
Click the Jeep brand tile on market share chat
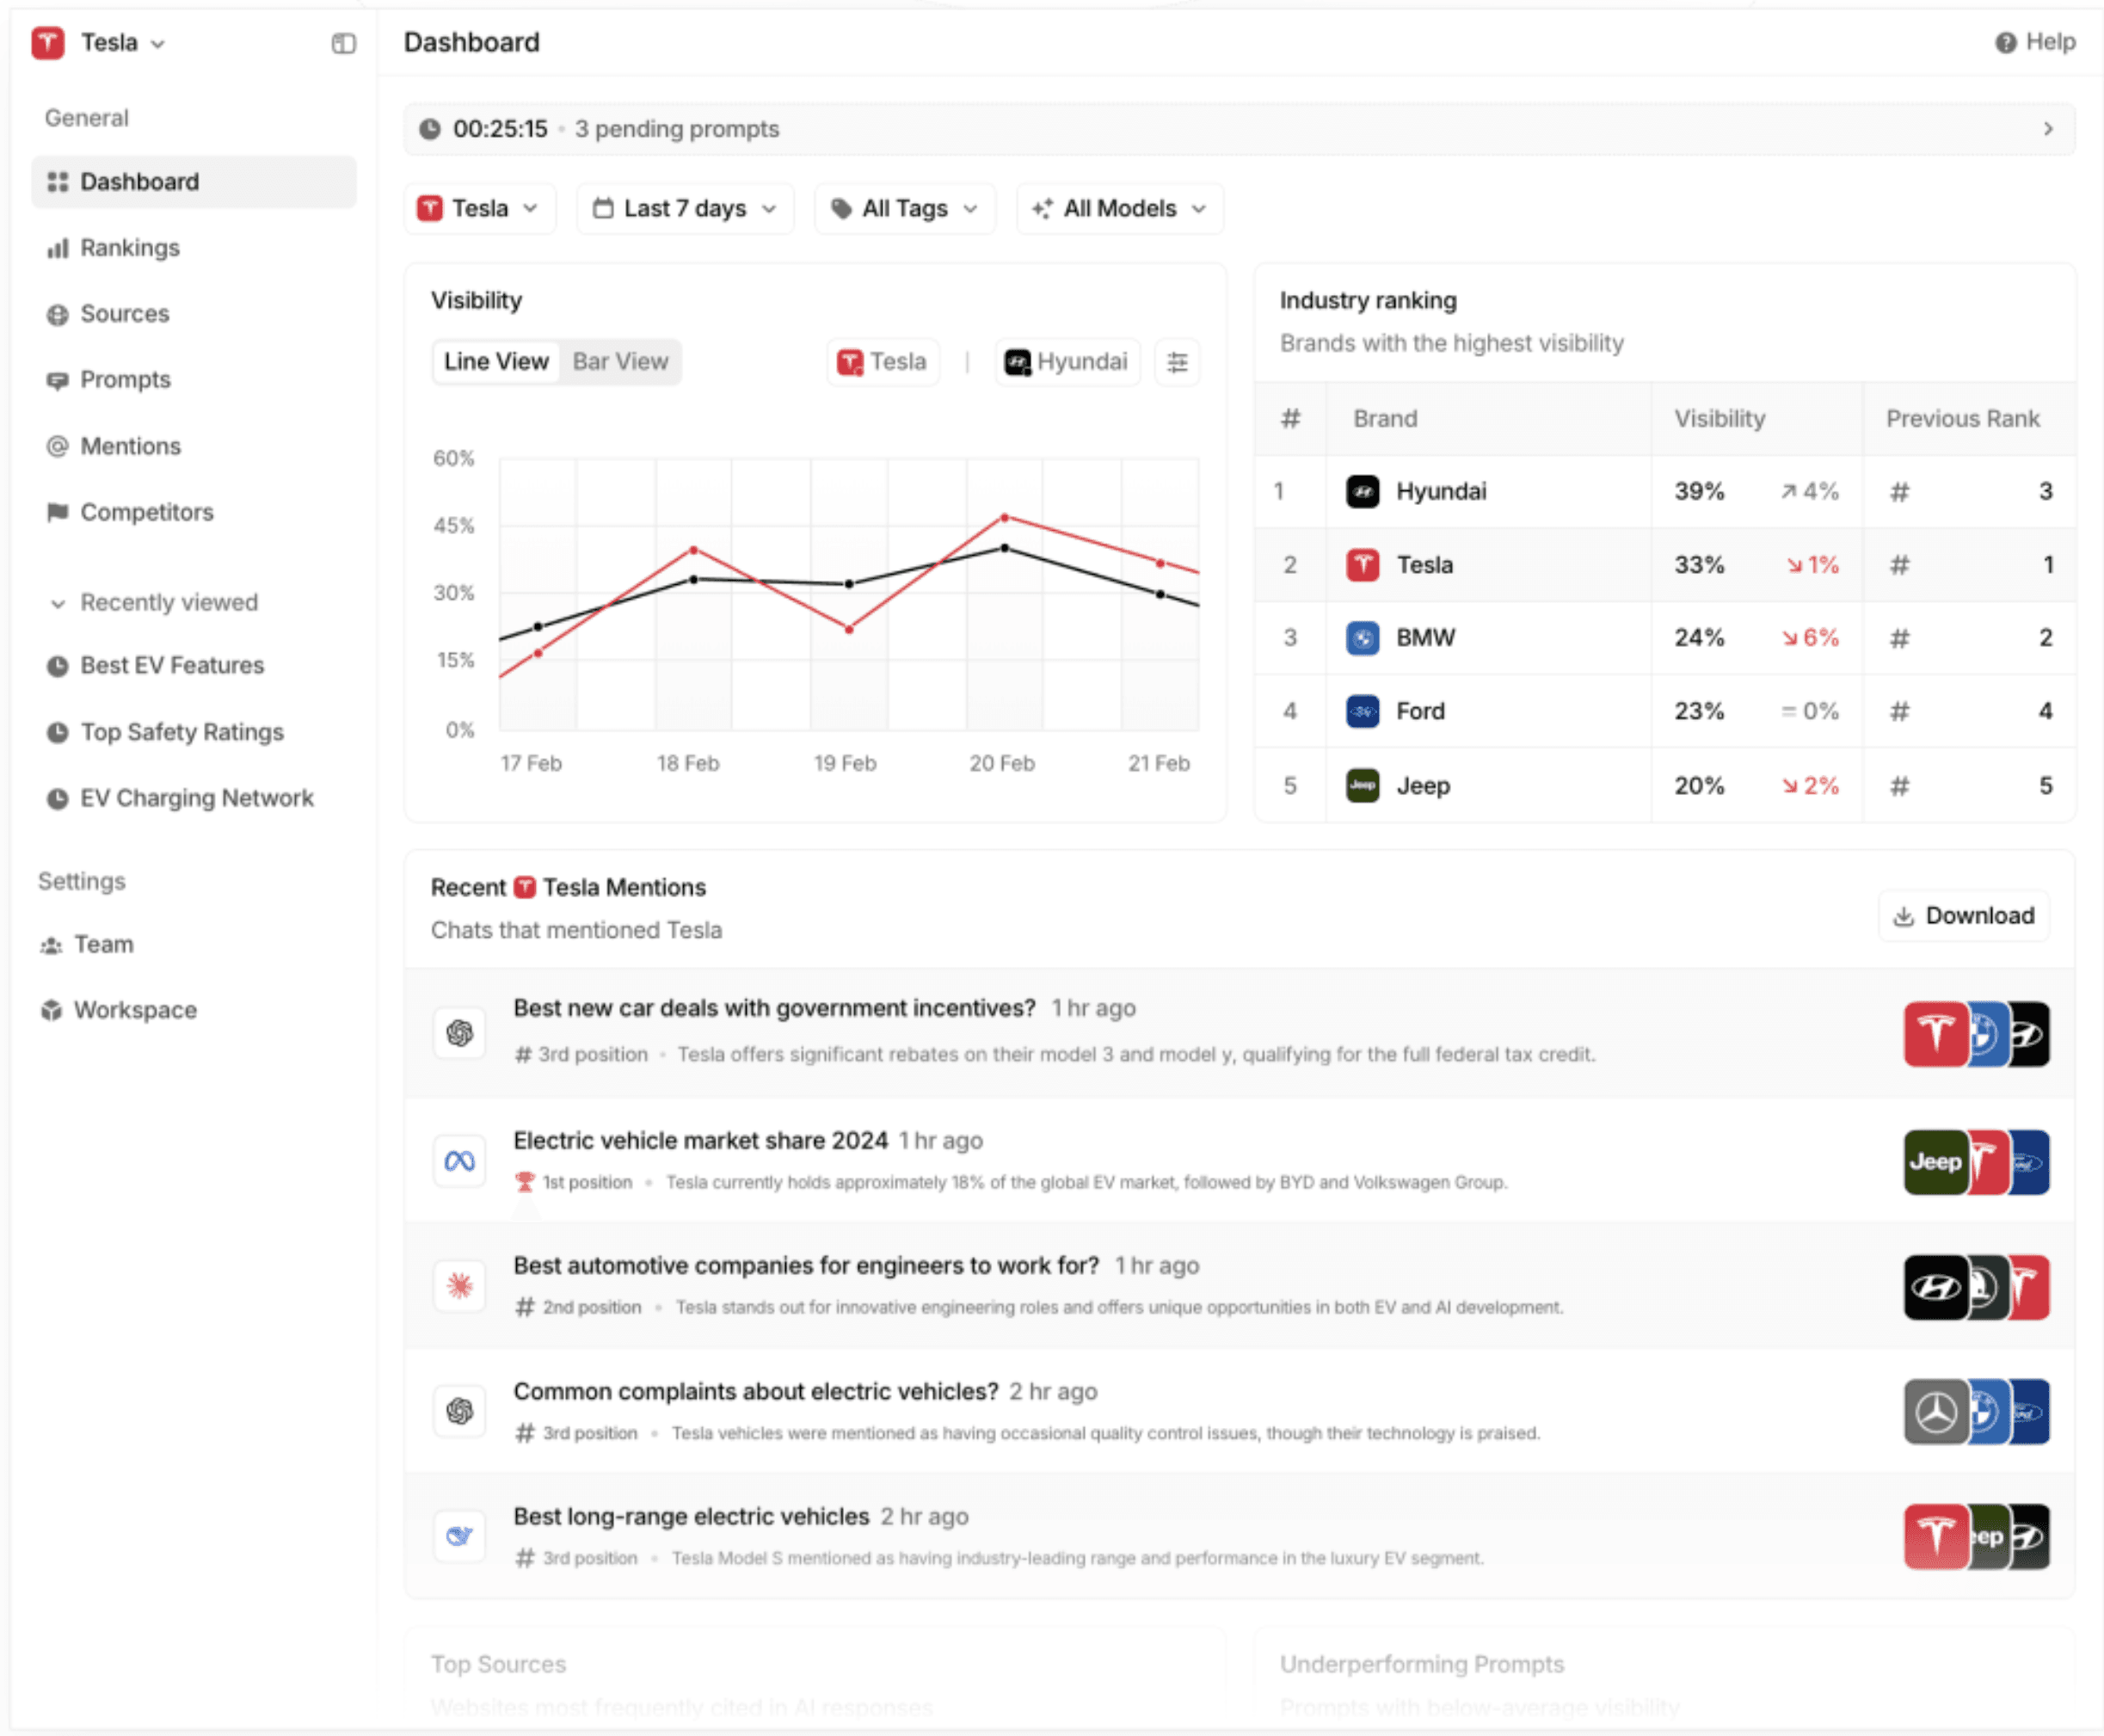pyautogui.click(x=1935, y=1162)
